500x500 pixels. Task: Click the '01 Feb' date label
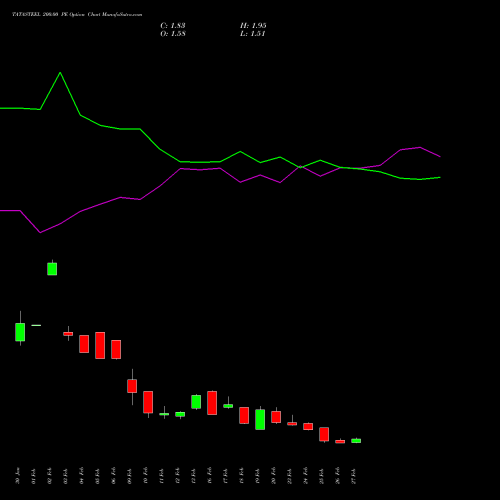tap(34, 476)
